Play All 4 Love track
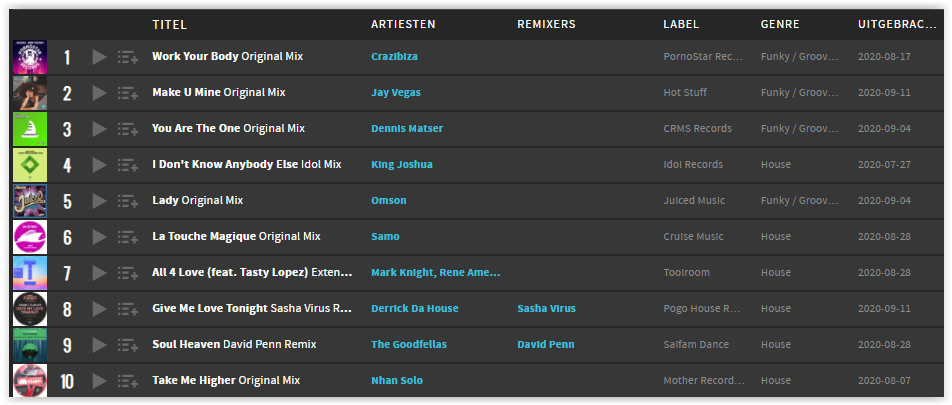This screenshot has width=952, height=405. coord(100,273)
